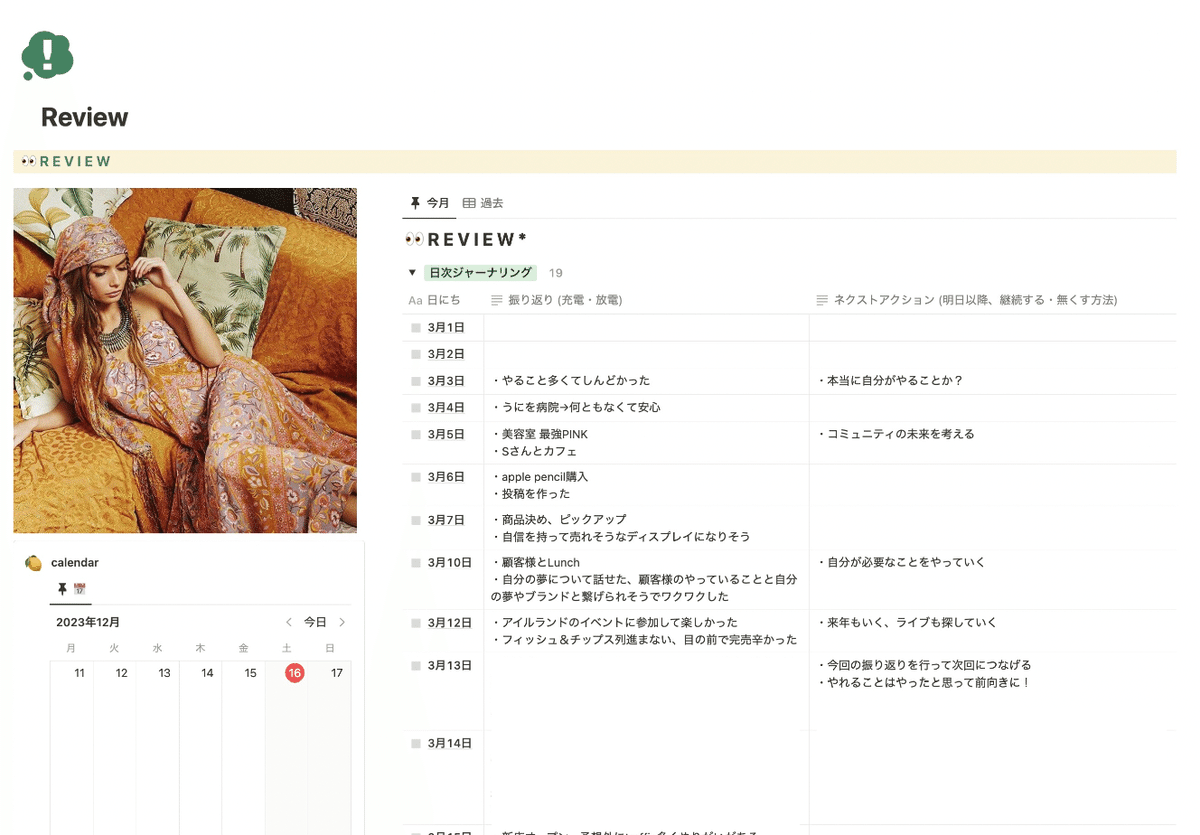The image size is (1200, 835).
Task: Open the calendar emoji tab view
Action: pyautogui.click(x=81, y=589)
